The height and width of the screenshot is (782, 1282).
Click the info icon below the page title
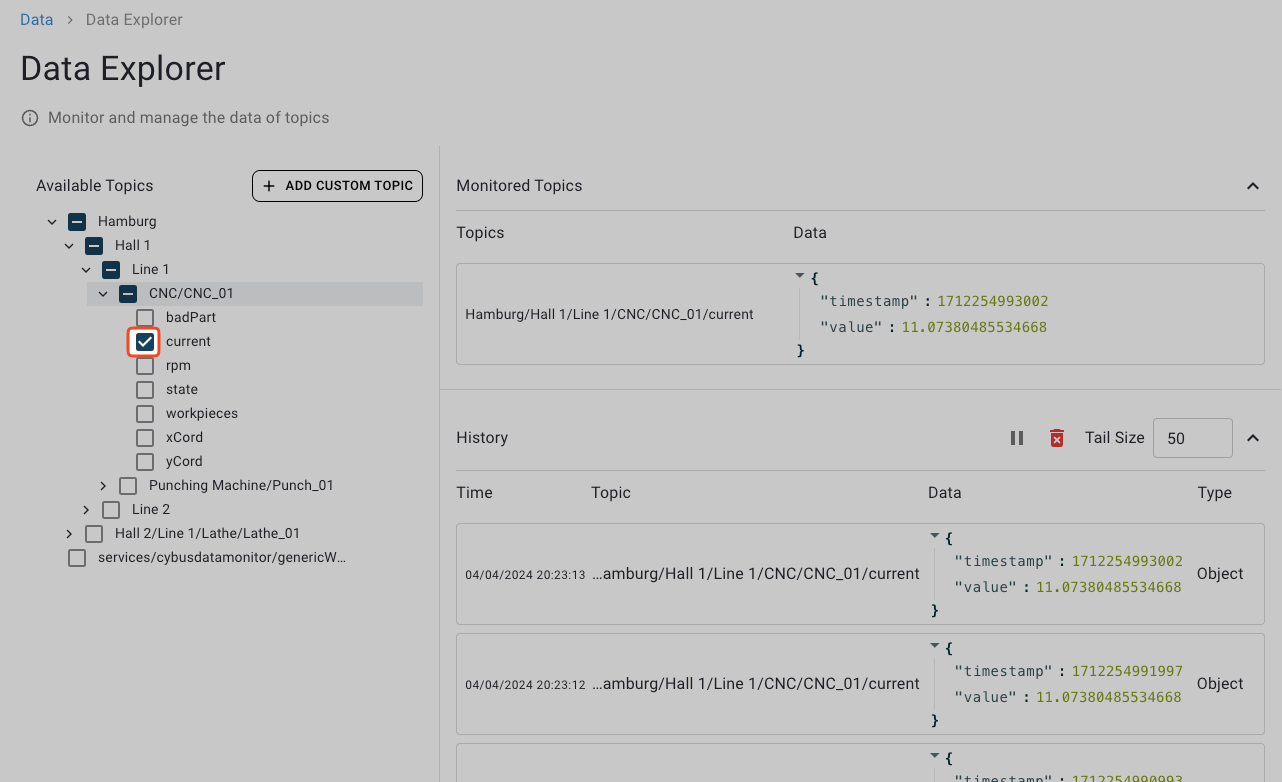pos(30,117)
